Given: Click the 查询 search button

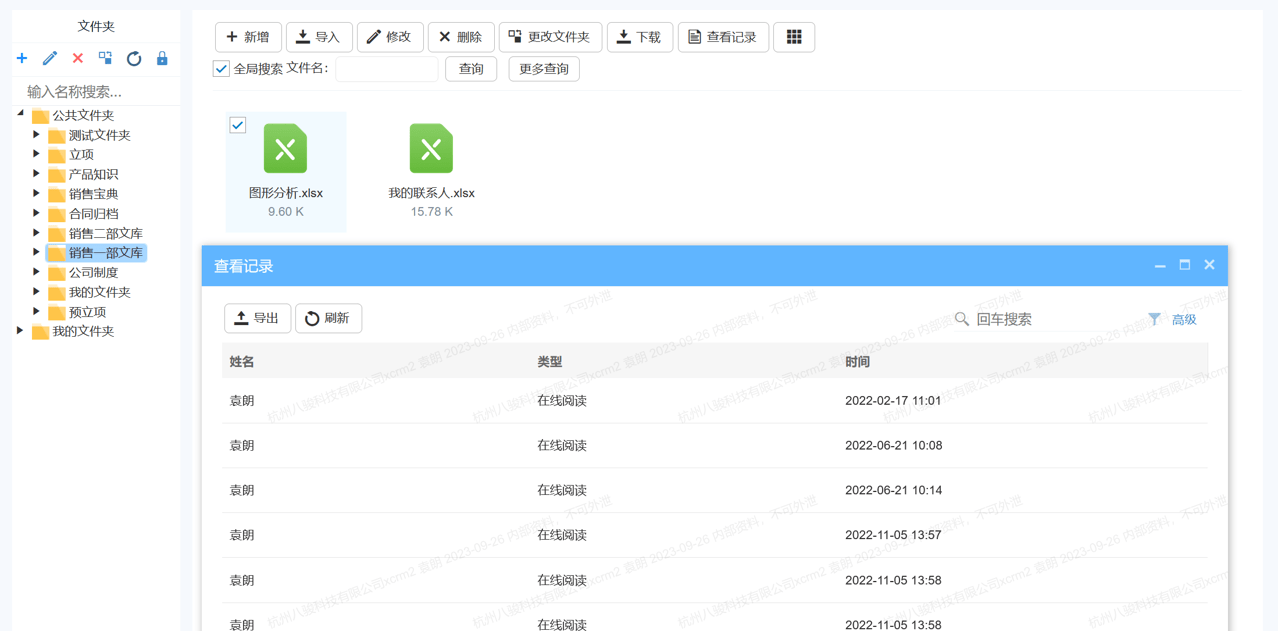Looking at the screenshot, I should click(470, 69).
